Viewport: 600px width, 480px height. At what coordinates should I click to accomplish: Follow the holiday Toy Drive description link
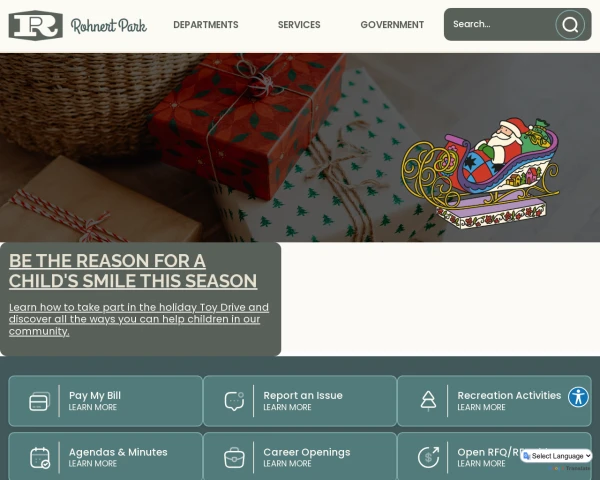139,319
